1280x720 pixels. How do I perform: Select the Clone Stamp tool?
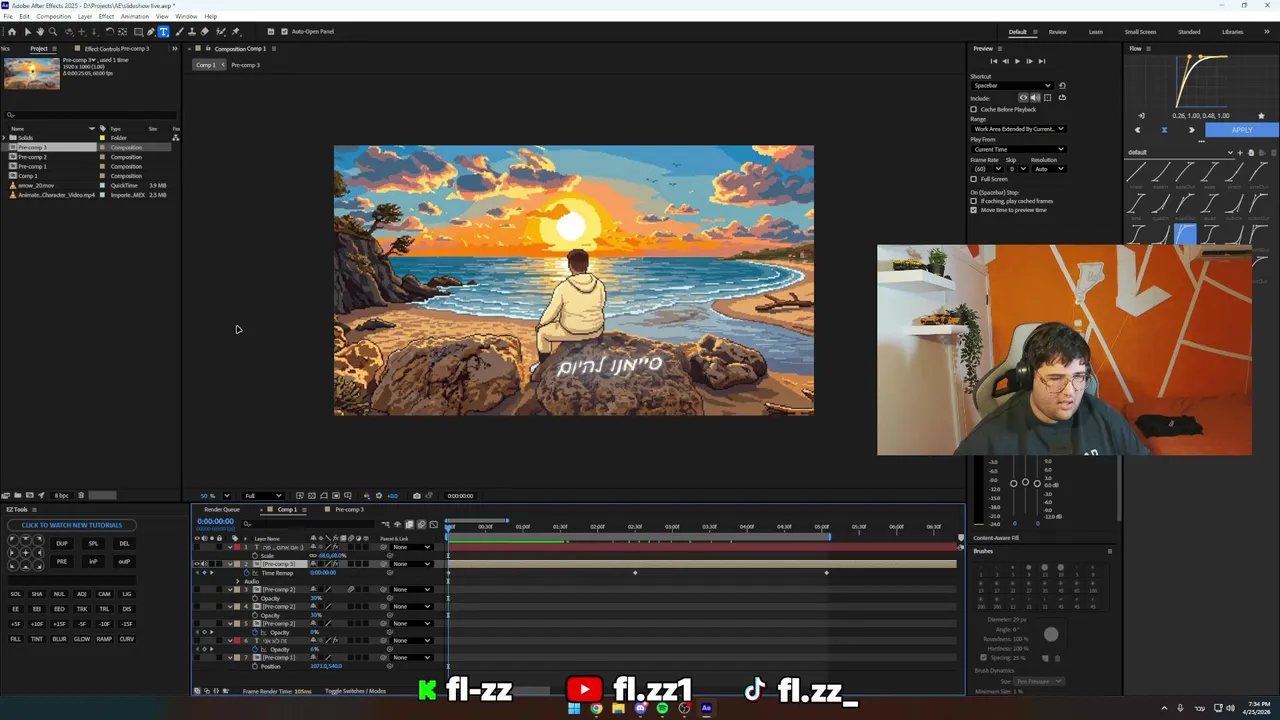pyautogui.click(x=192, y=32)
